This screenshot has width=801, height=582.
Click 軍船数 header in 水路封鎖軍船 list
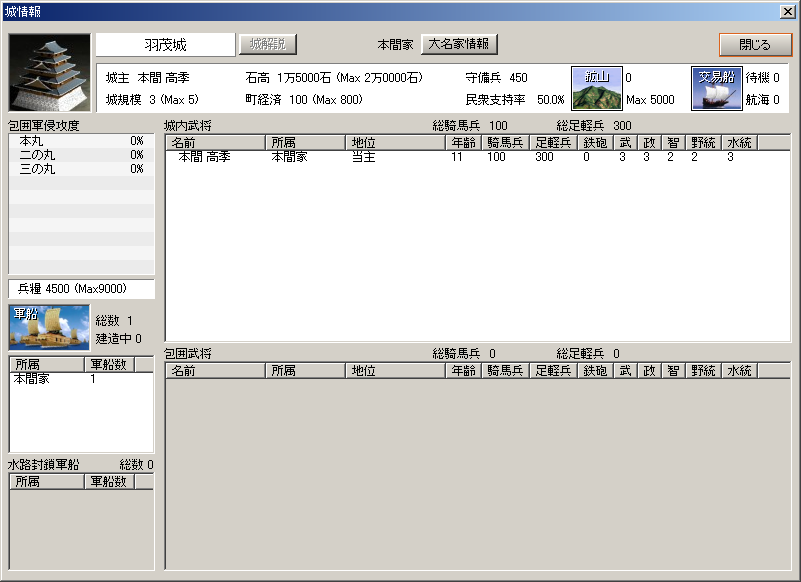coord(109,481)
